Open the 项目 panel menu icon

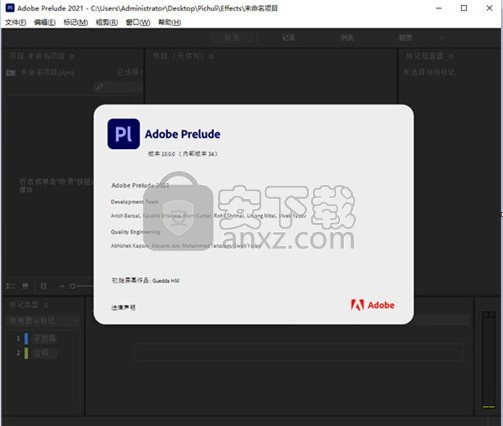(72, 56)
